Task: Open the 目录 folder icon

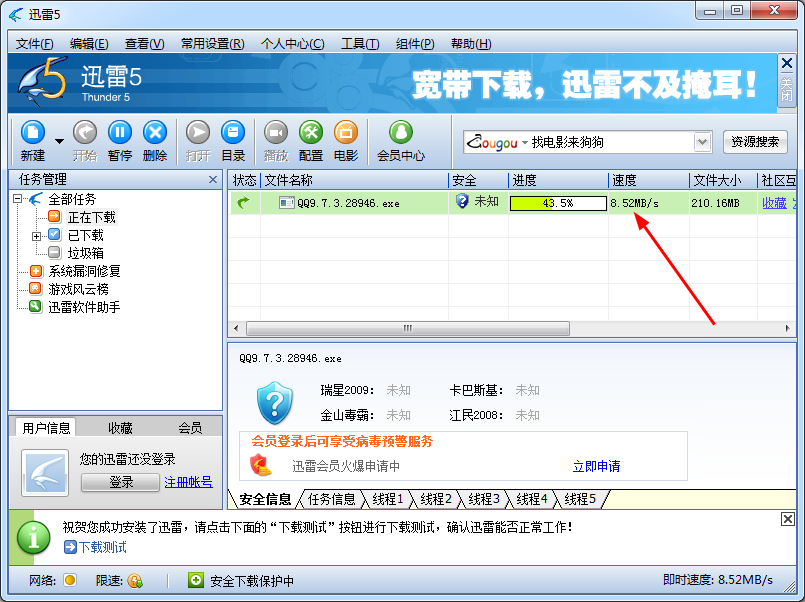Action: pos(233,133)
